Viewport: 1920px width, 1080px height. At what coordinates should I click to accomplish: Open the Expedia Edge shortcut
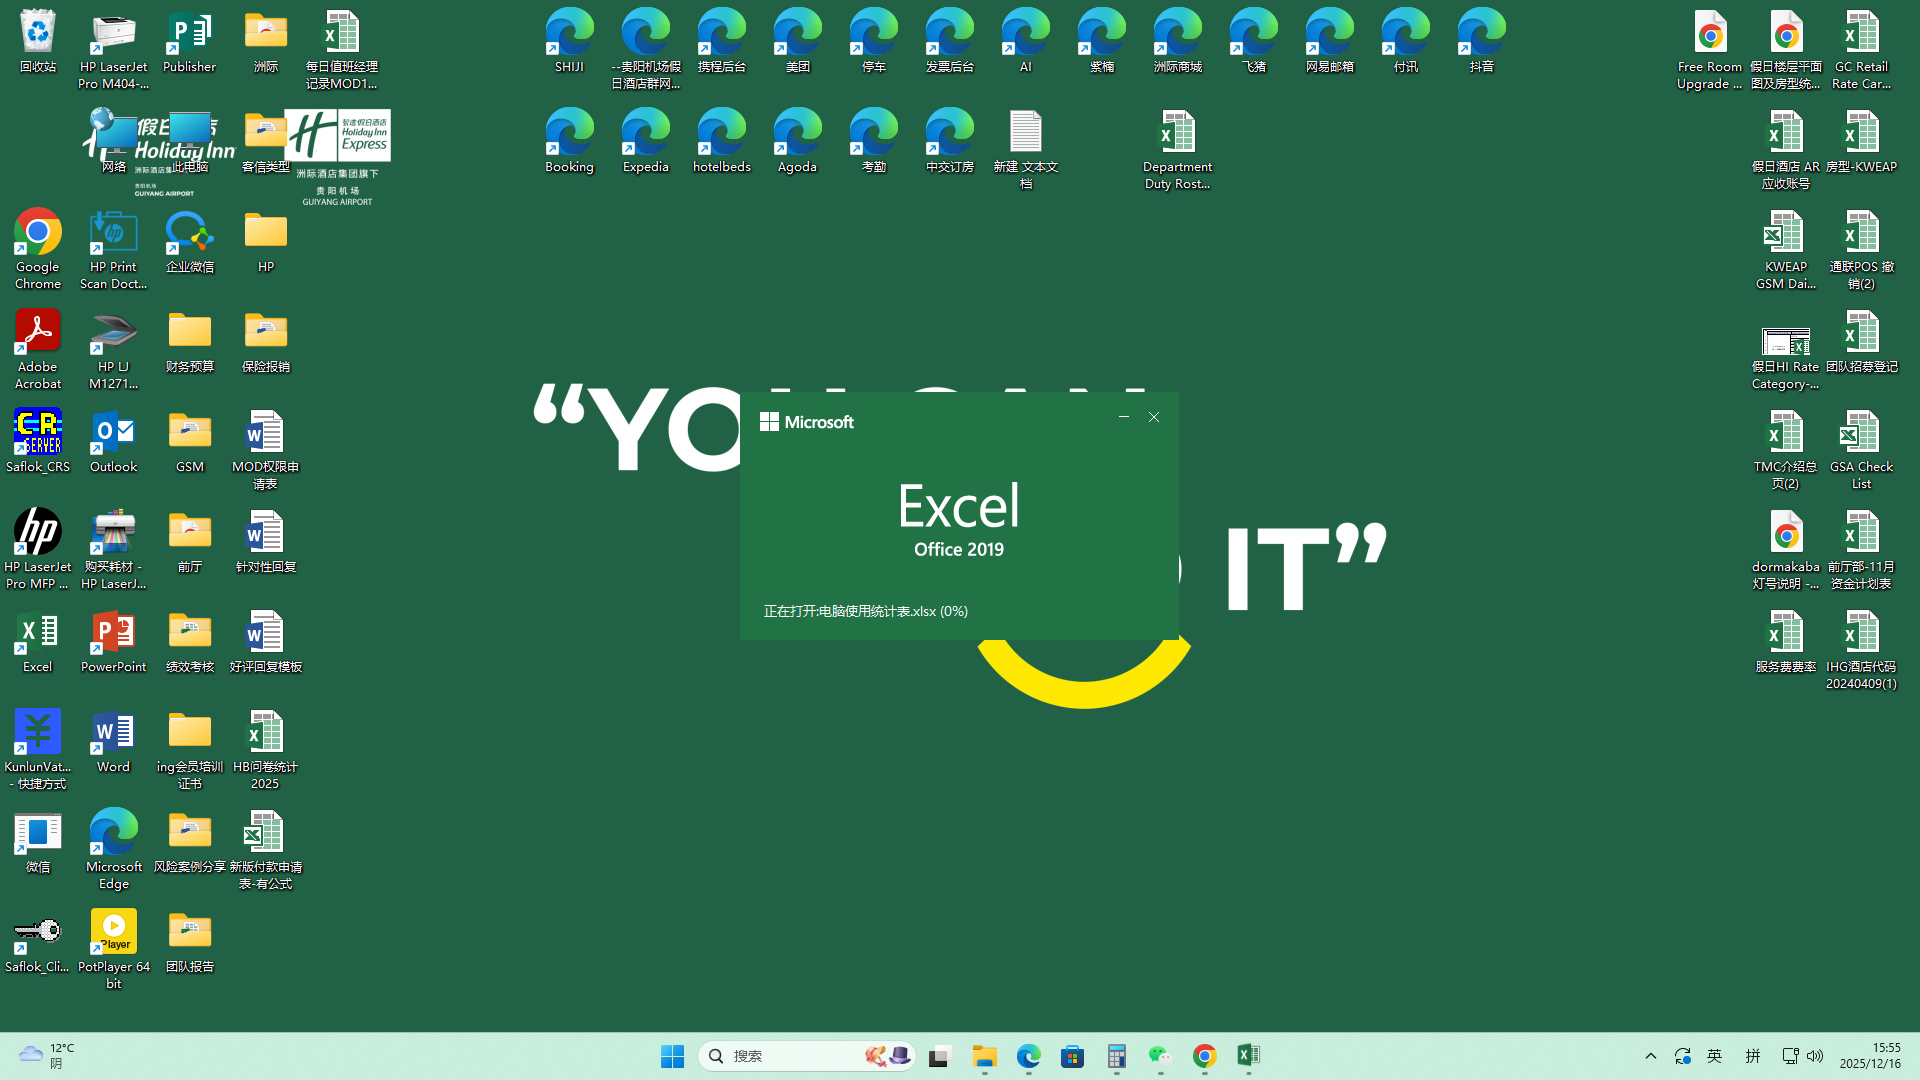tap(645, 134)
